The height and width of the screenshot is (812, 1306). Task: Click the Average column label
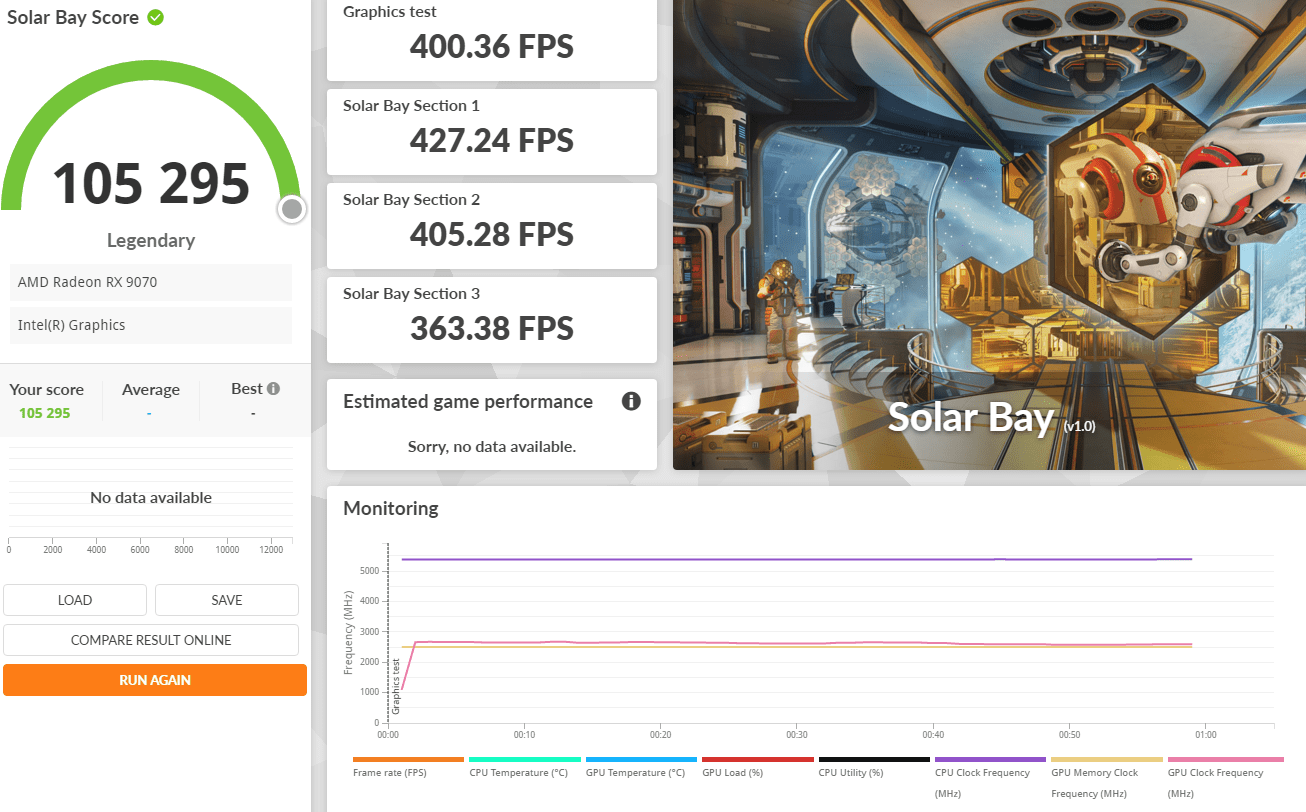[x=151, y=390]
